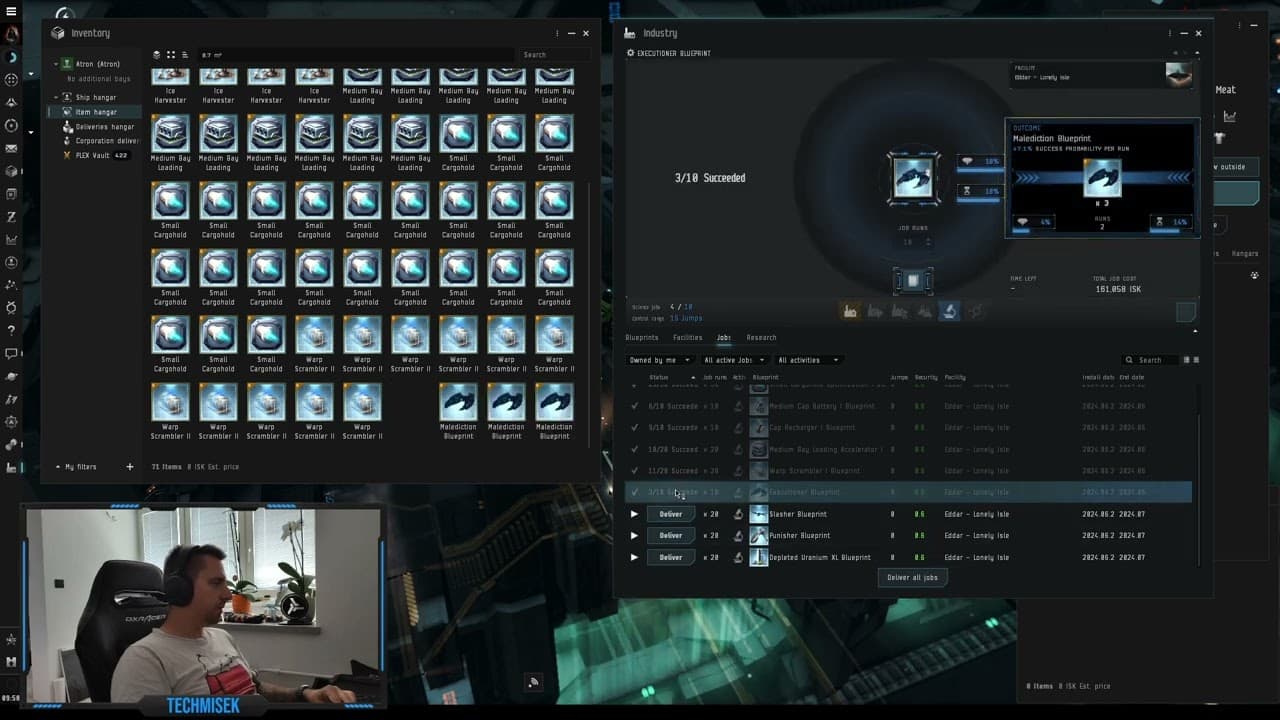Switch Inventory to icon grid view
Screen dimensions: 1280x720
point(171,55)
